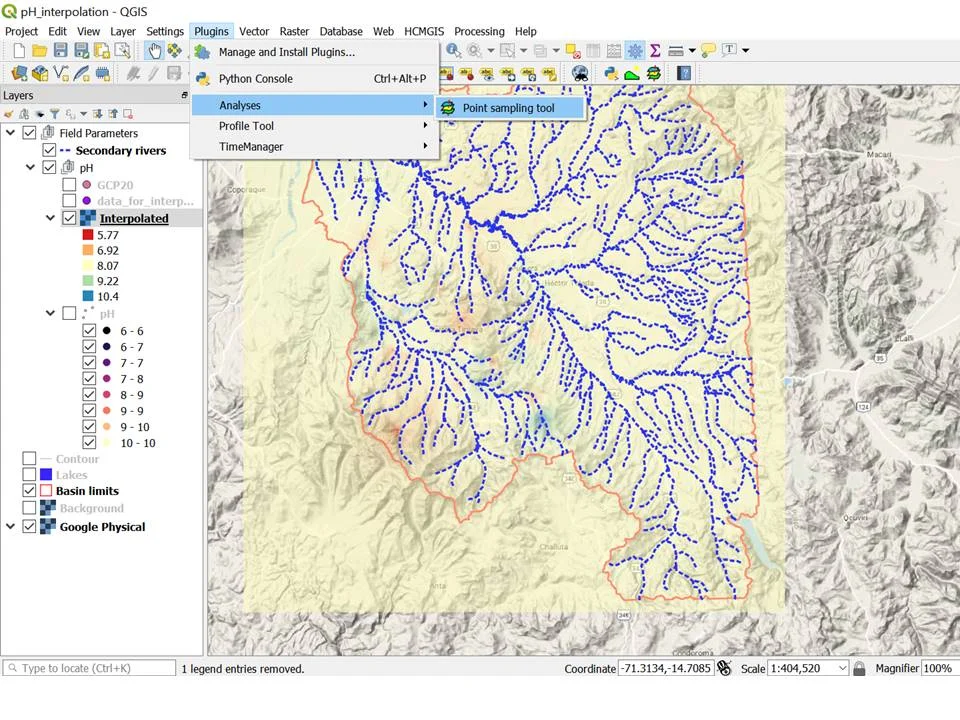The image size is (960, 720).
Task: Toggle the Field Parameters group checkbox
Action: tap(29, 133)
